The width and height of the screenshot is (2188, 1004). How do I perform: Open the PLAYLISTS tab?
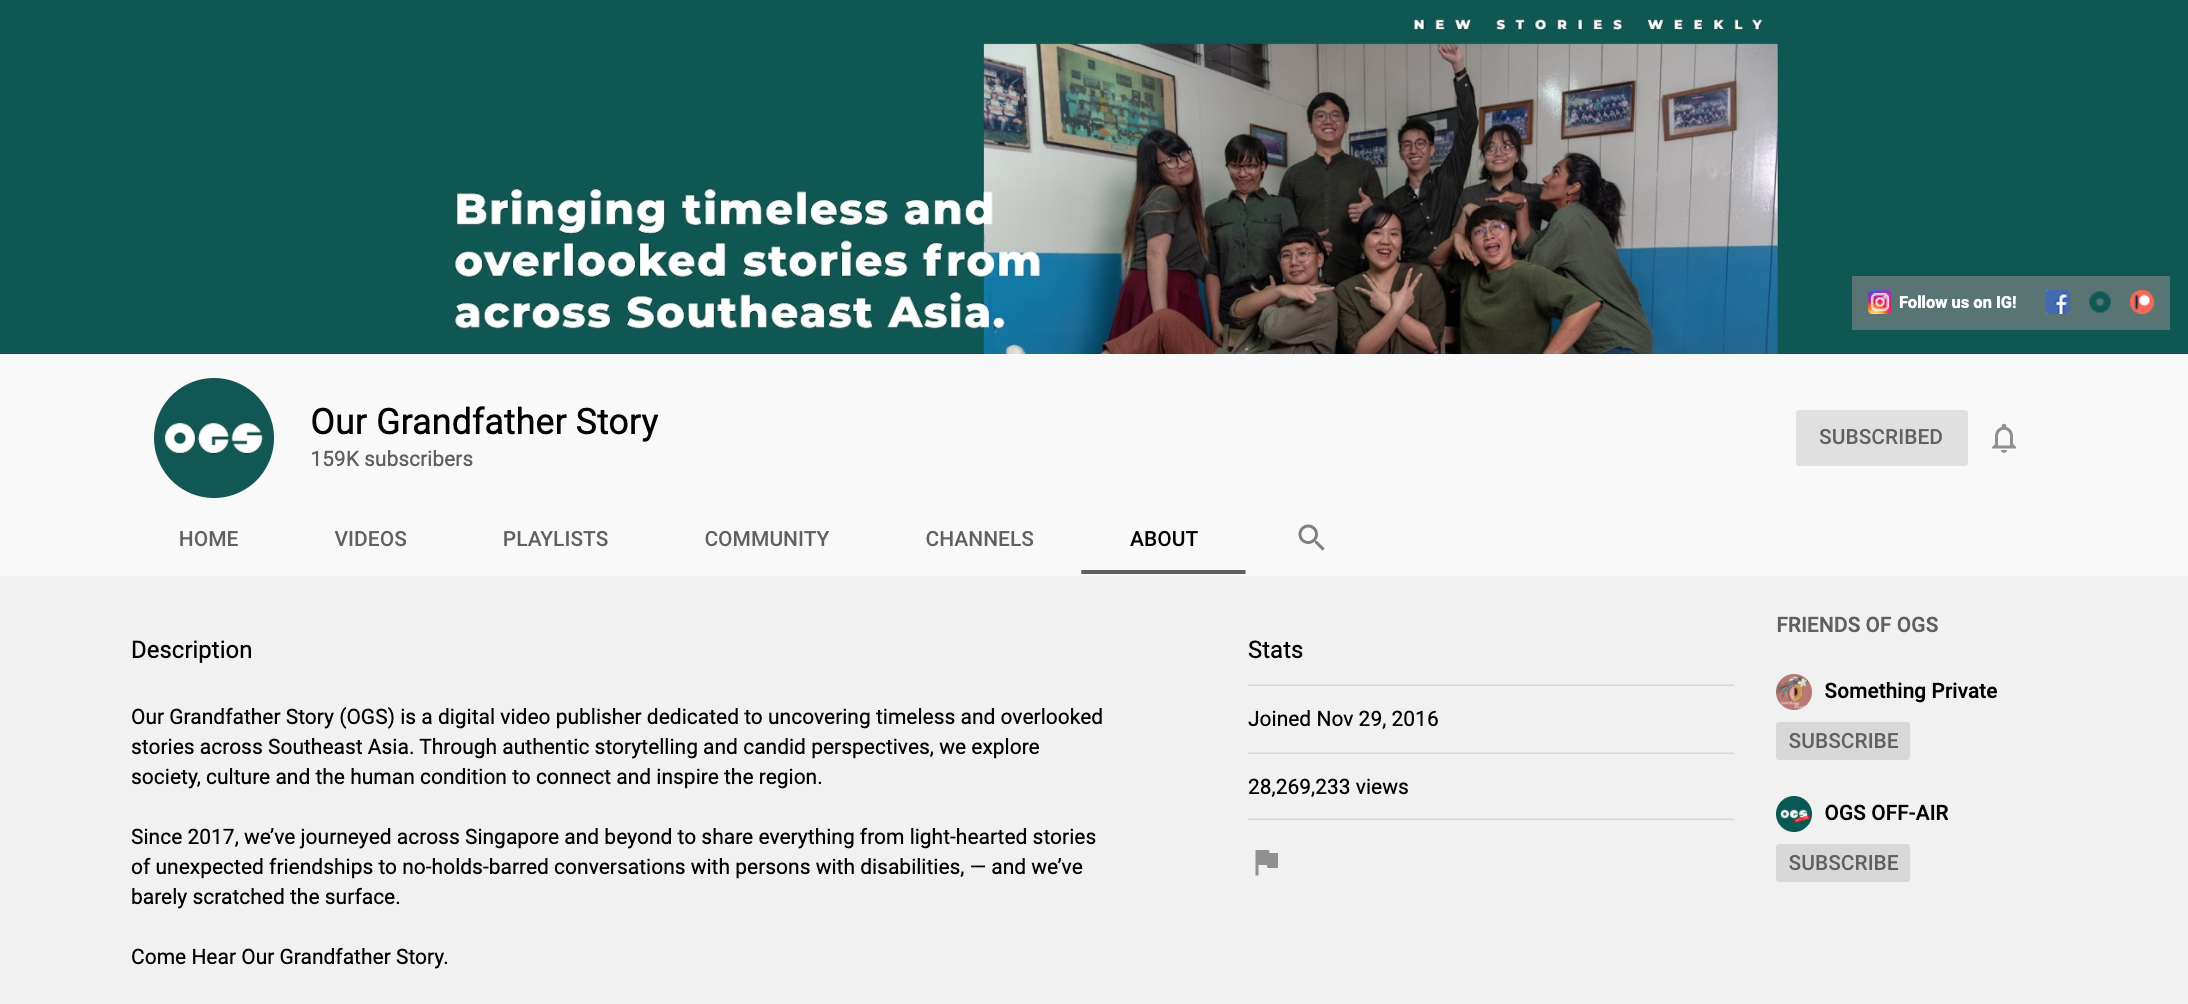click(555, 539)
